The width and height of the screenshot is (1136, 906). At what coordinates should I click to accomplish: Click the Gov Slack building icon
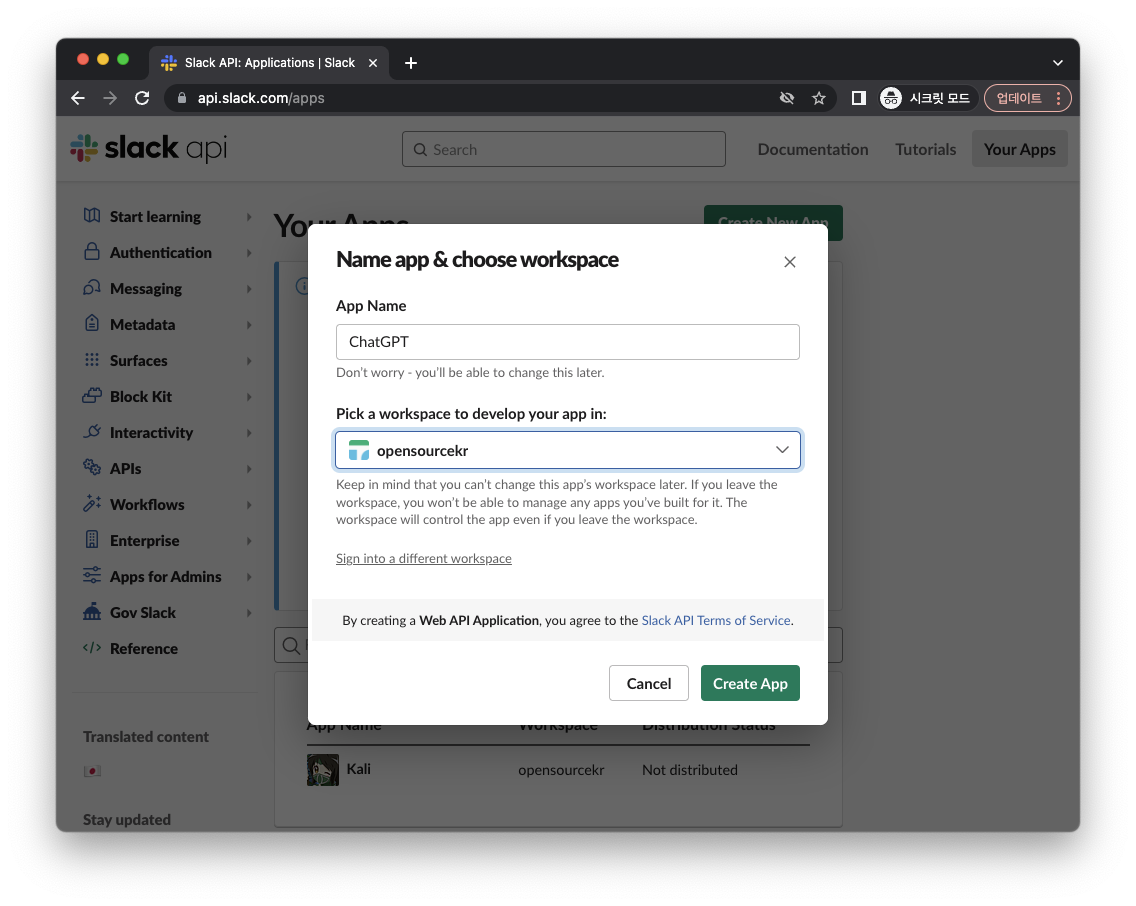point(92,611)
